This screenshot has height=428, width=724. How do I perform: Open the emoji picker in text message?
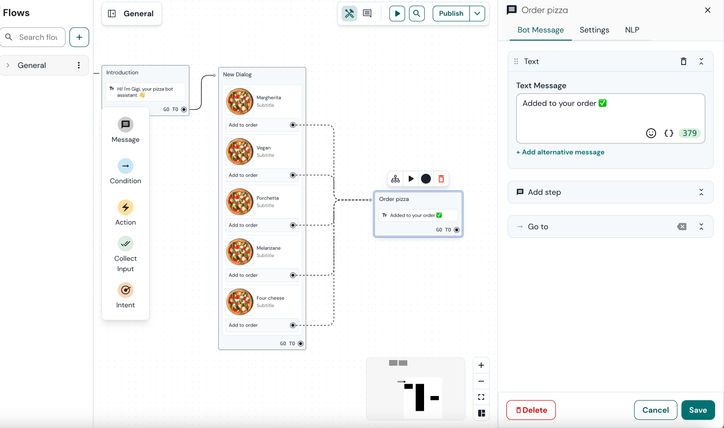651,133
